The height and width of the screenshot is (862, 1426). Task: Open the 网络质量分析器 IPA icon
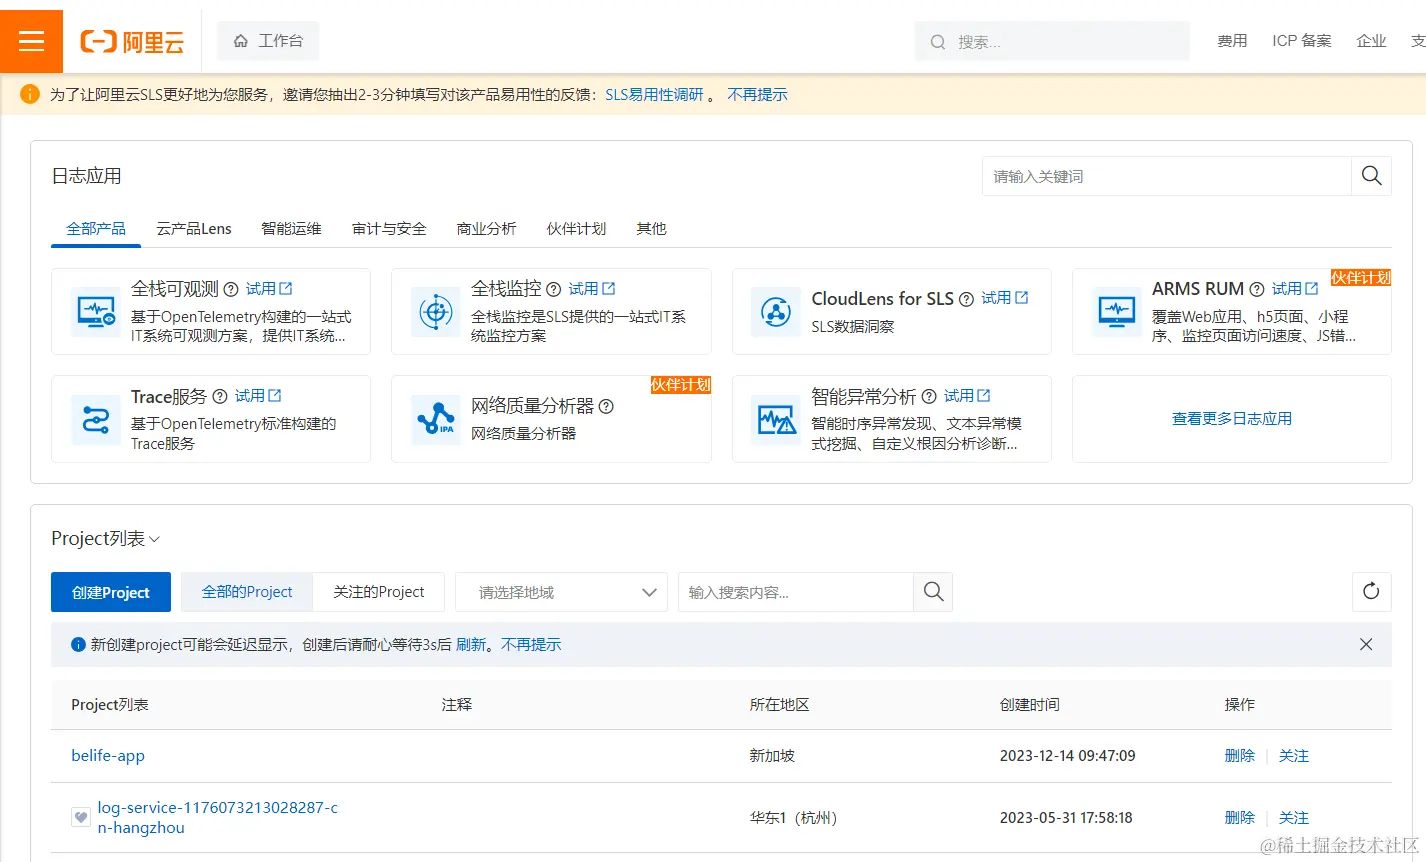(x=435, y=418)
